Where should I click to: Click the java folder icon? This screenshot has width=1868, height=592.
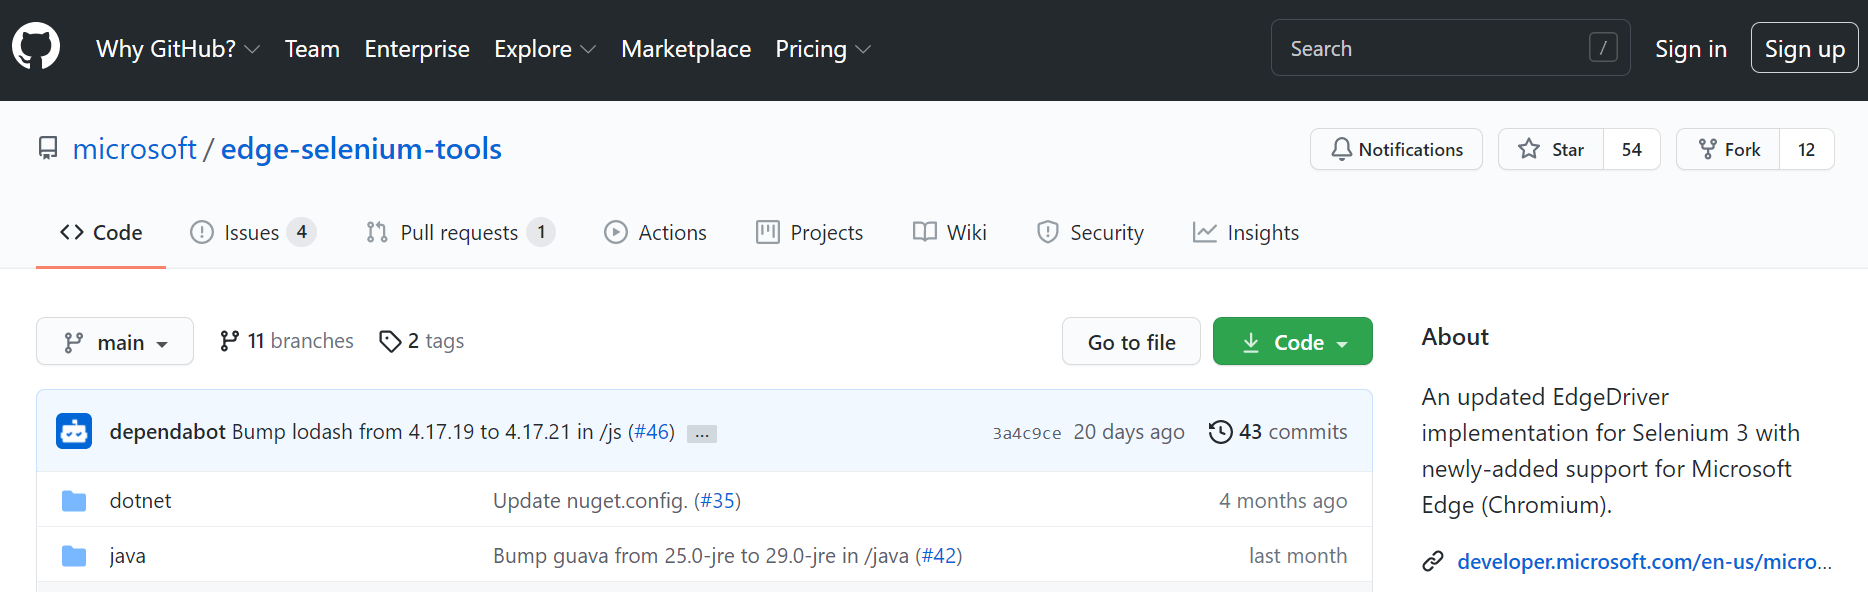(x=74, y=556)
